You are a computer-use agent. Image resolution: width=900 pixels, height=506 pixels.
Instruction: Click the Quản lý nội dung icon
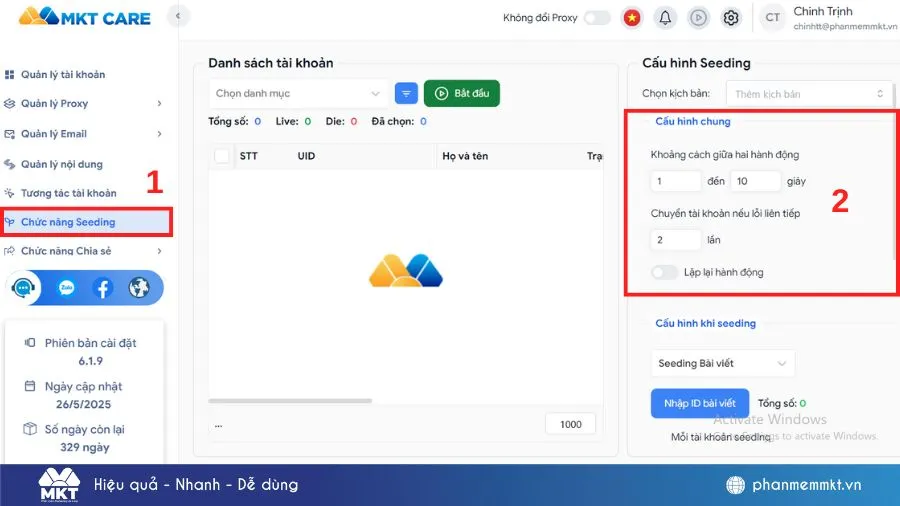point(9,164)
